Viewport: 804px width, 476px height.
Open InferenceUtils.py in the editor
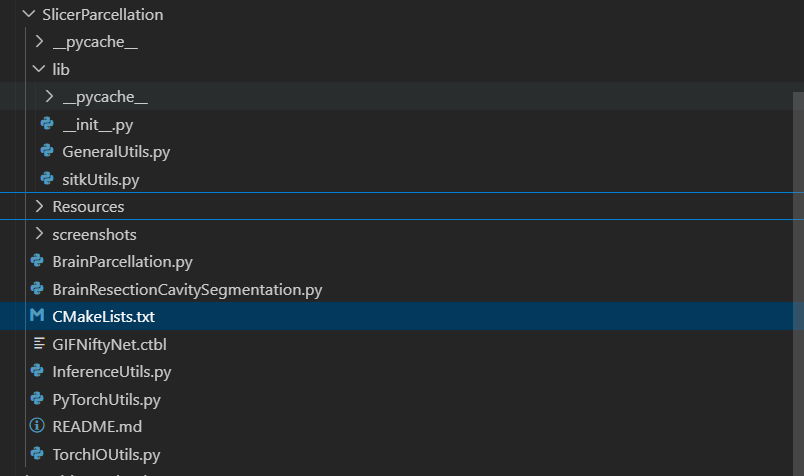pos(112,372)
